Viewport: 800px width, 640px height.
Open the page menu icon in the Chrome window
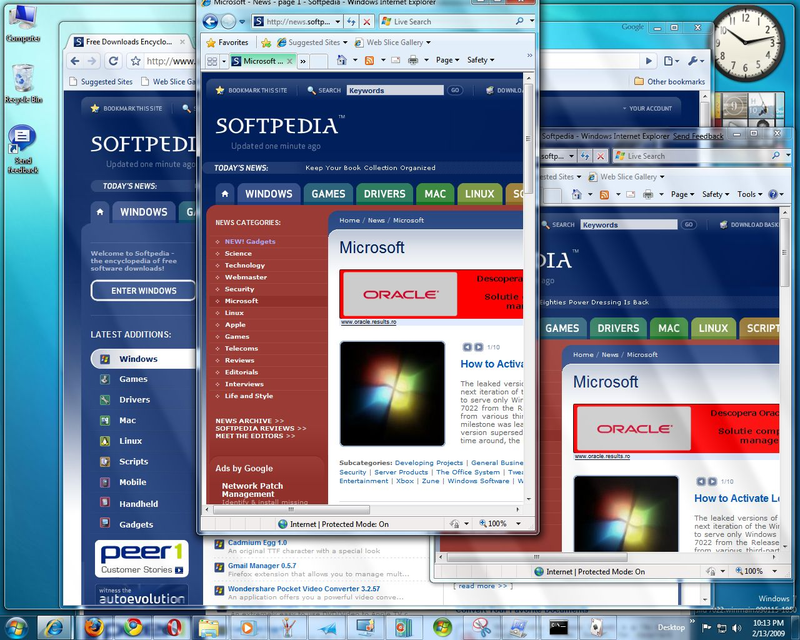pyautogui.click(x=670, y=61)
